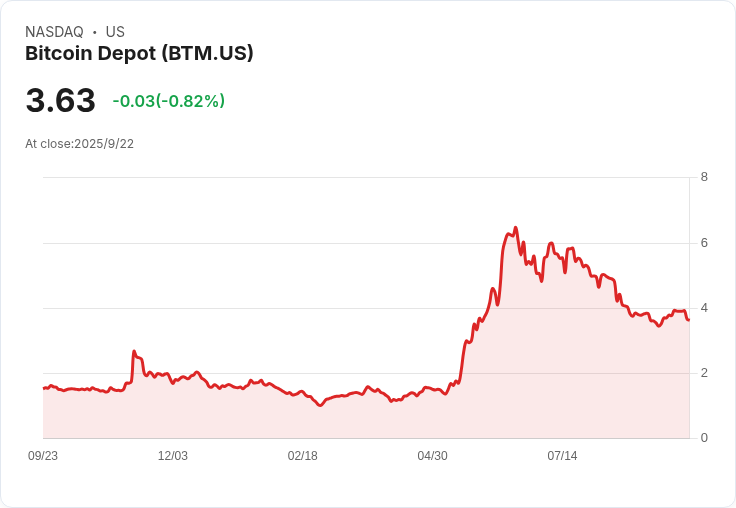Click the 09/23 date on the x-axis
The width and height of the screenshot is (736, 508).
(43, 456)
